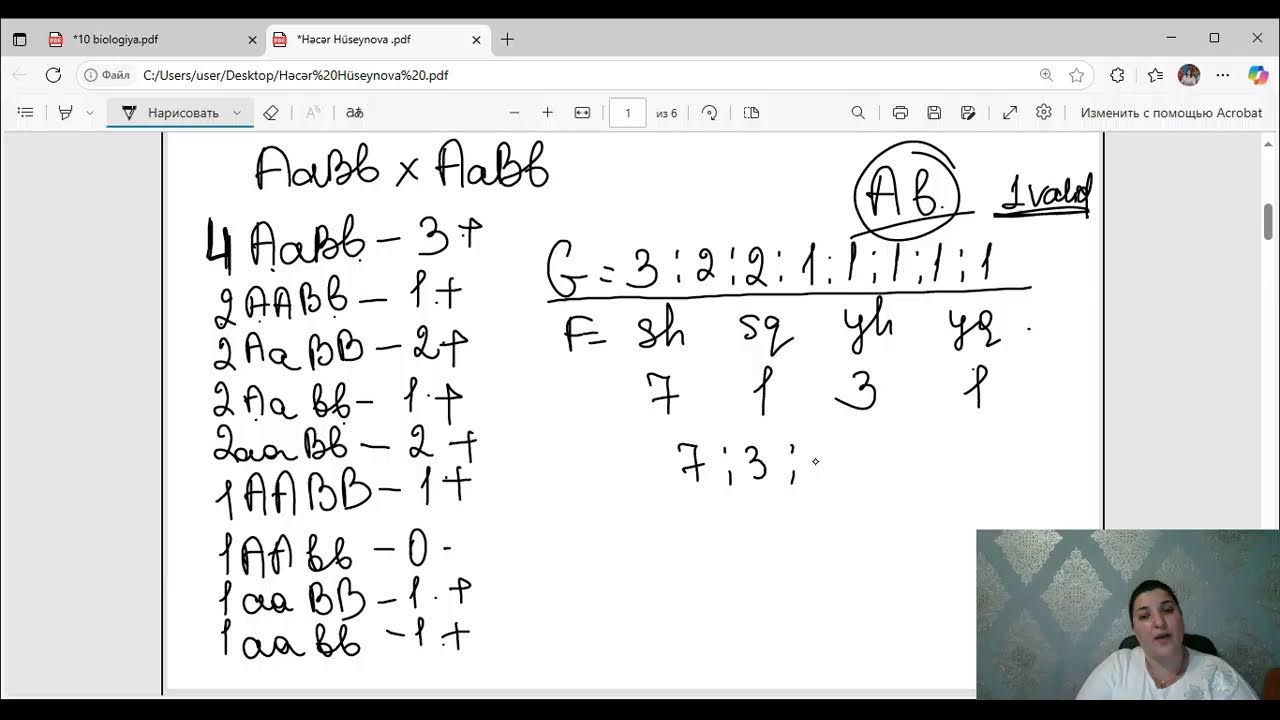The image size is (1280, 720).
Task: Open the browser profile avatar
Action: click(x=1189, y=75)
